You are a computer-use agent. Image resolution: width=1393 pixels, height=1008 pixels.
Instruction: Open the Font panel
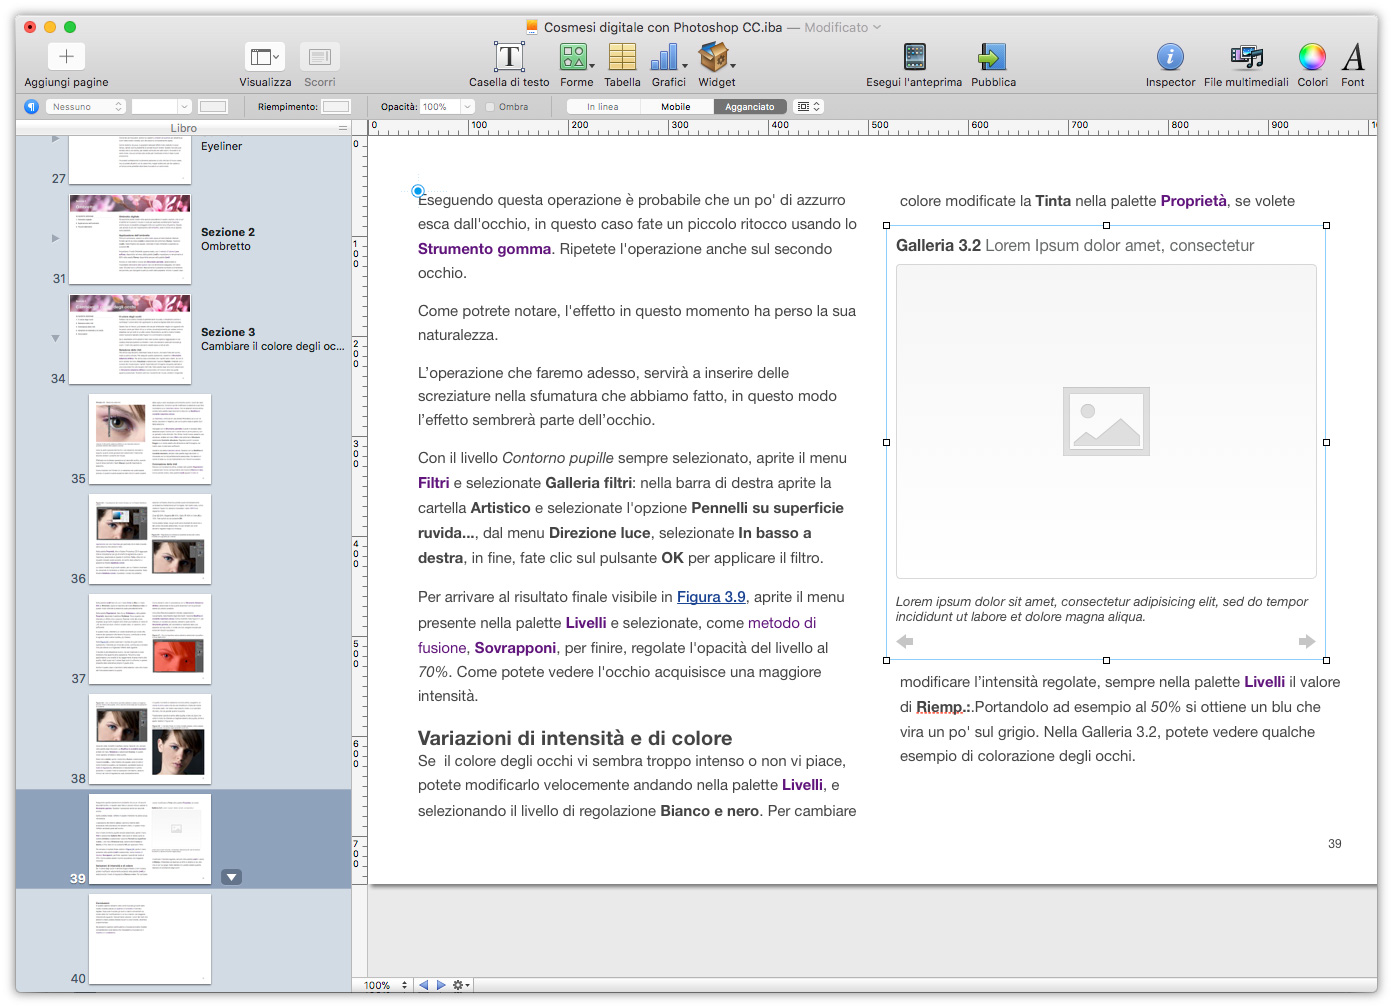click(1353, 57)
